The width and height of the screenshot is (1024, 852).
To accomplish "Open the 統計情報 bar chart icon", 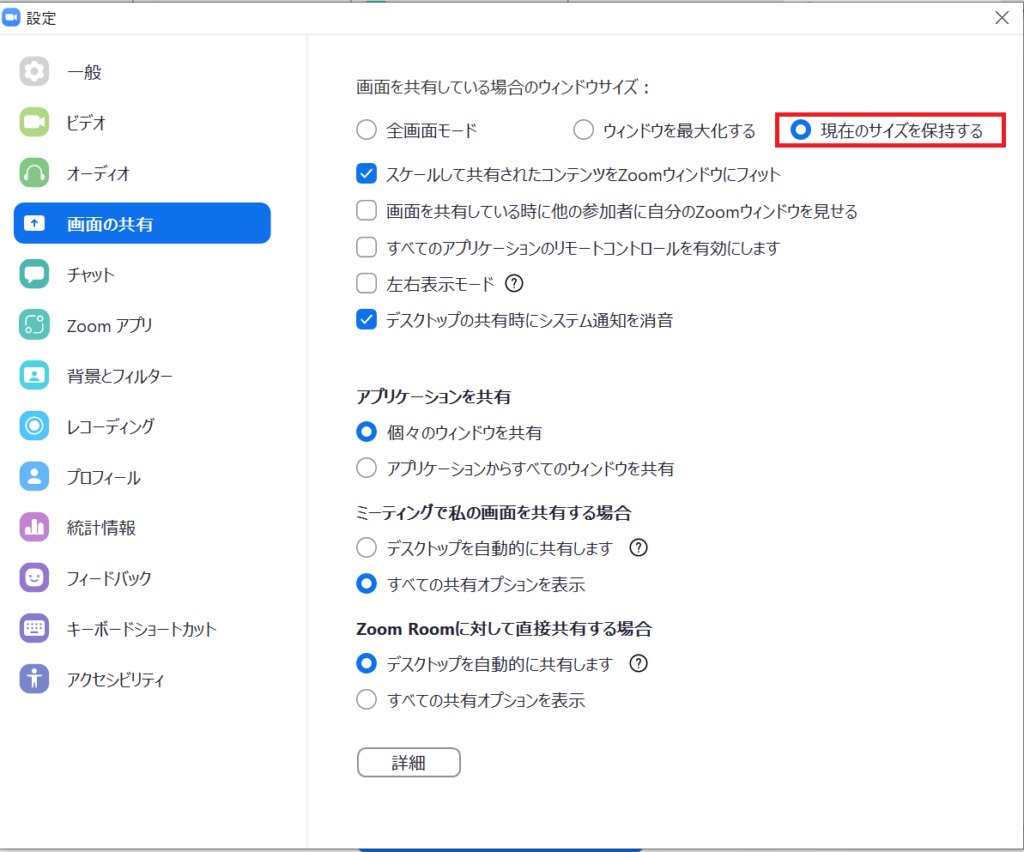I will tap(35, 528).
